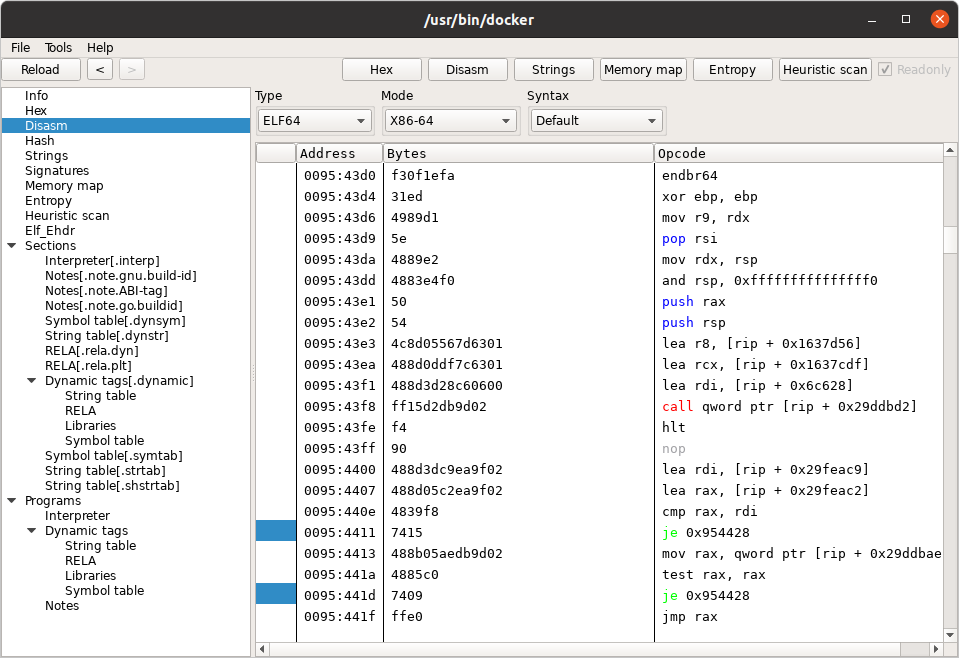Click the highlighted marker at address 0095:4411

[276, 533]
